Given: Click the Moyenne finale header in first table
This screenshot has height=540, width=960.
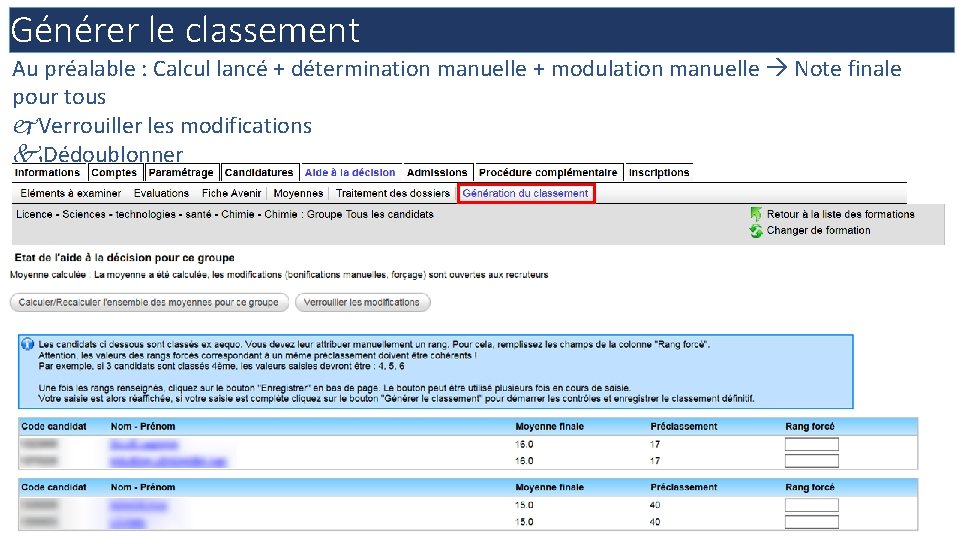Looking at the screenshot, I should pyautogui.click(x=549, y=427).
